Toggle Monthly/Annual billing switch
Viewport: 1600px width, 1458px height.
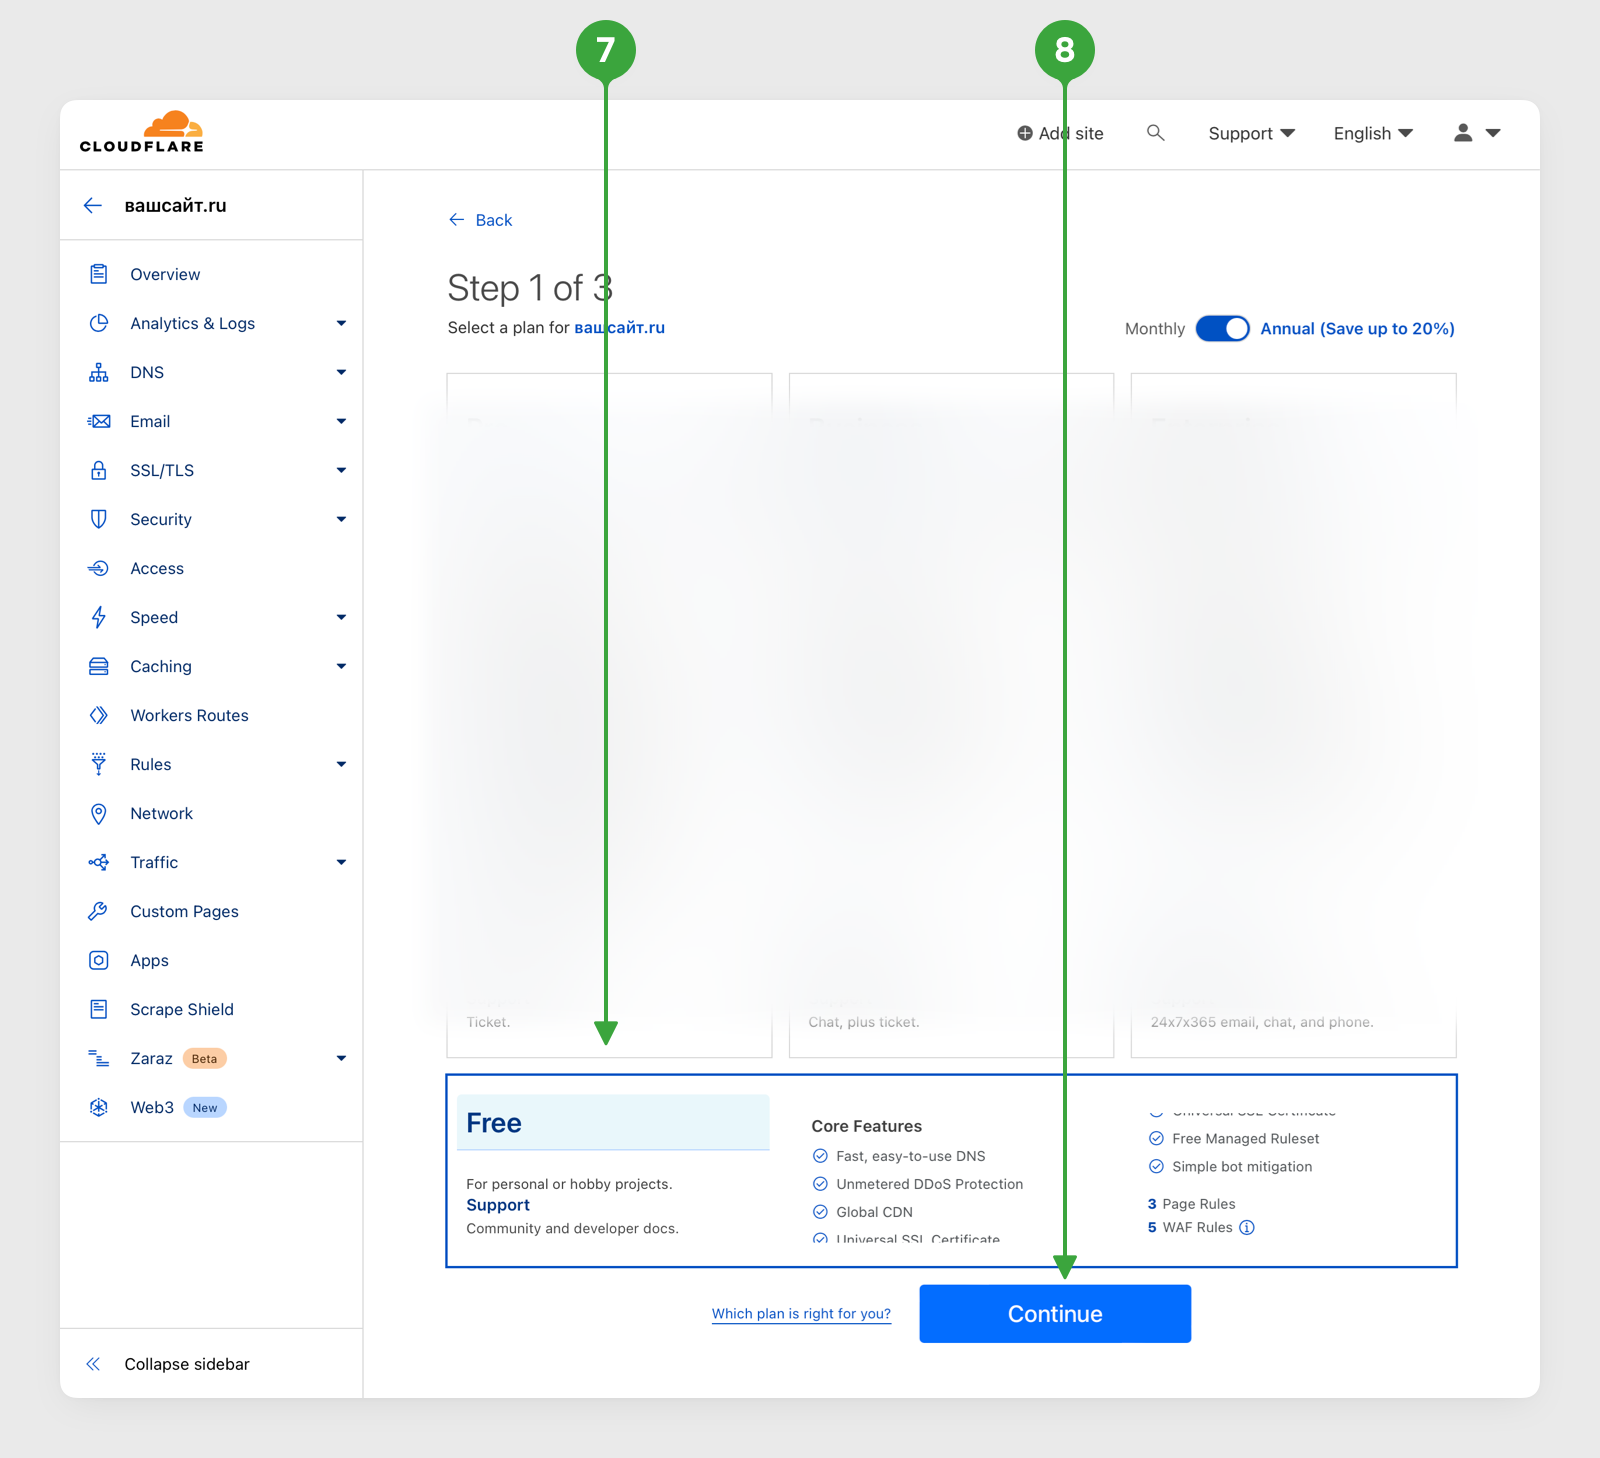click(1222, 328)
